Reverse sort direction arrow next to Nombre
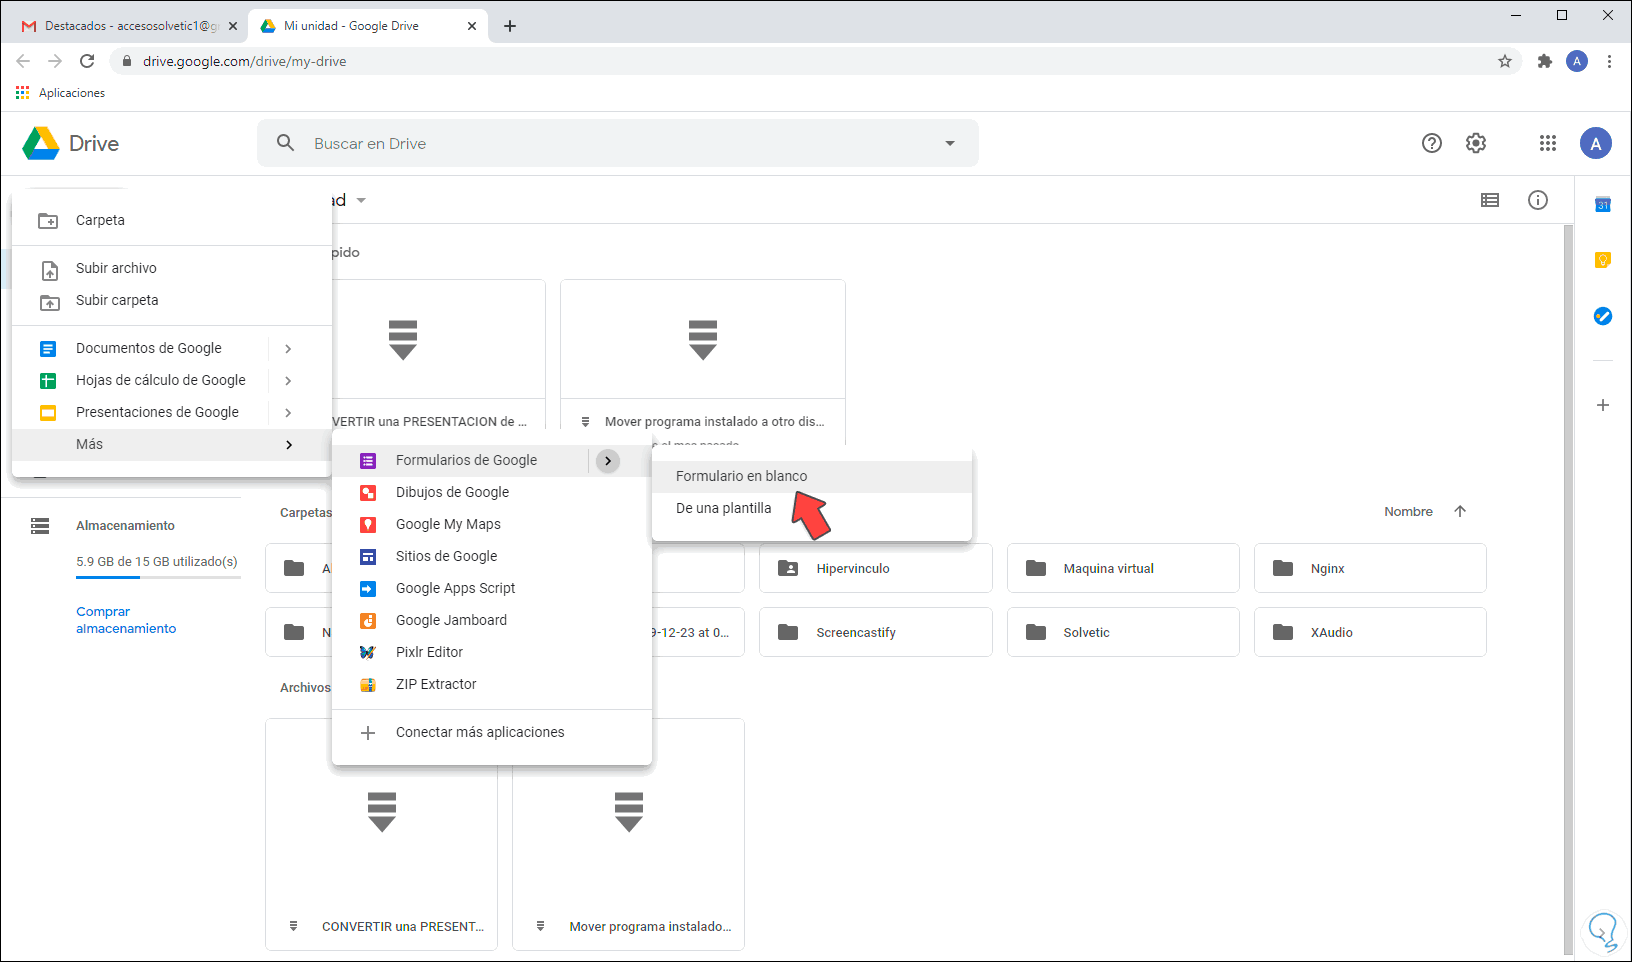The width and height of the screenshot is (1632, 962). click(x=1460, y=511)
